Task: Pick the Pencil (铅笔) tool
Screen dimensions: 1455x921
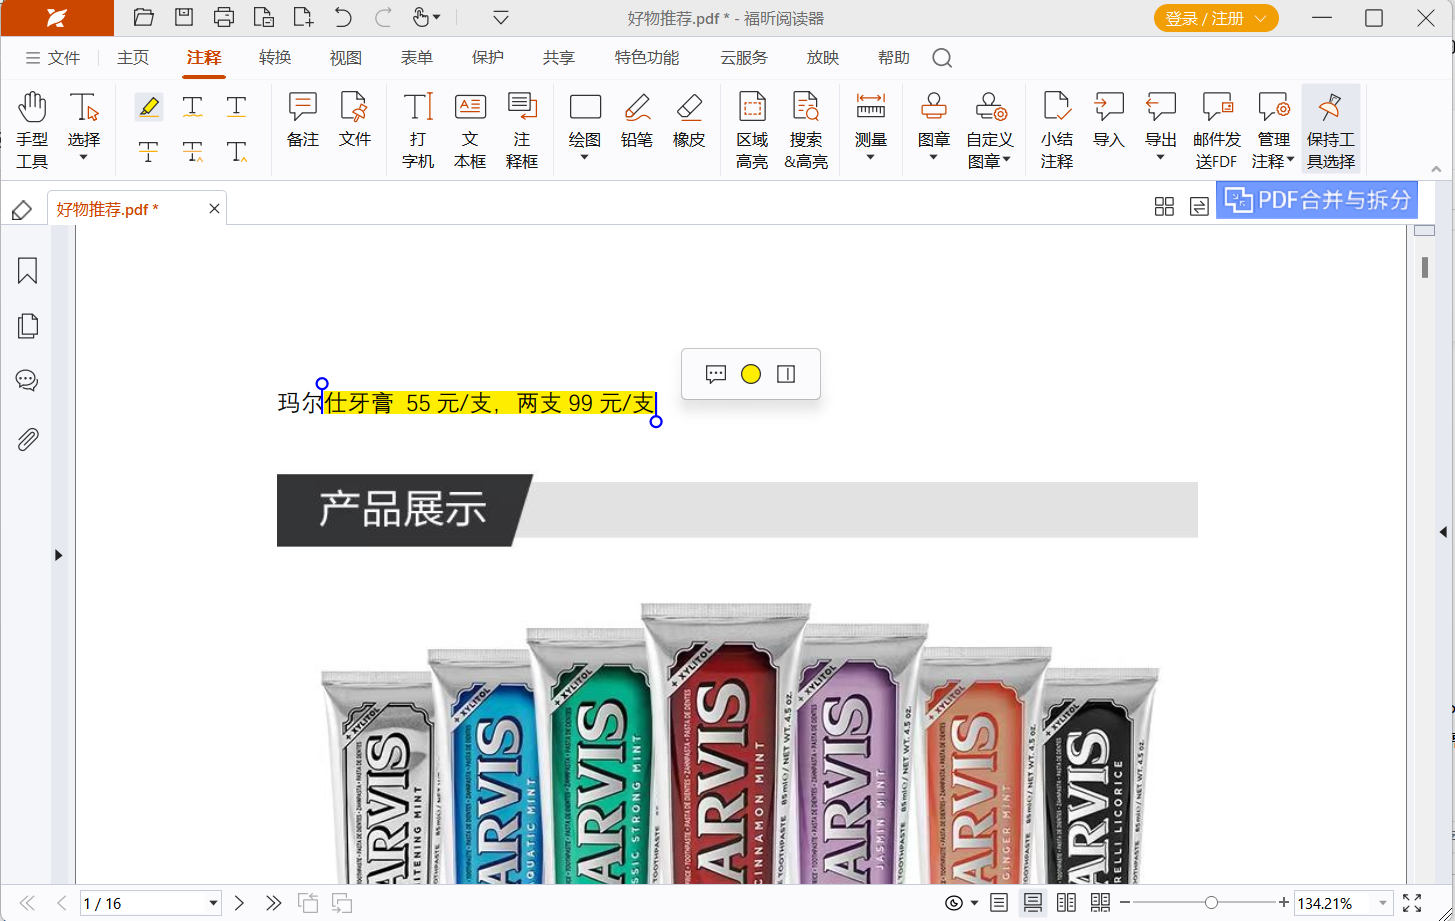Action: [x=637, y=119]
